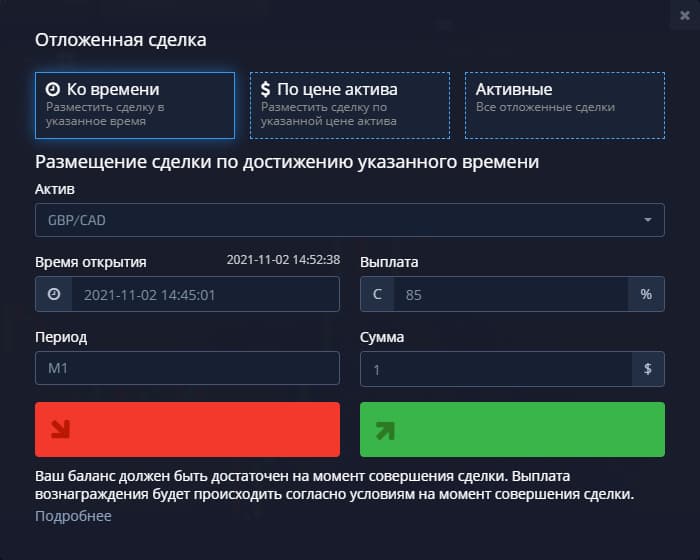The width and height of the screenshot is (700, 560).
Task: Open the 'Подробнее' link
Action: pyautogui.click(x=73, y=516)
